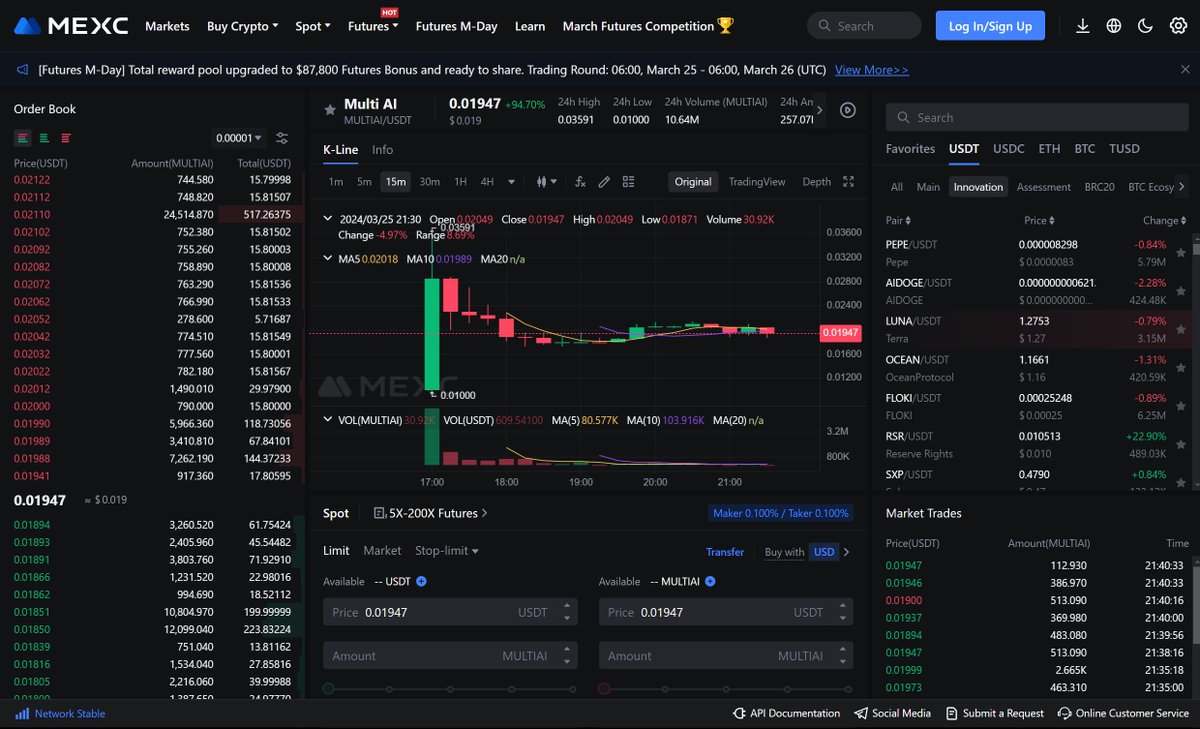This screenshot has height=729, width=1200.
Task: Collapse the OHLC info chevron on chart
Action: pyautogui.click(x=329, y=219)
